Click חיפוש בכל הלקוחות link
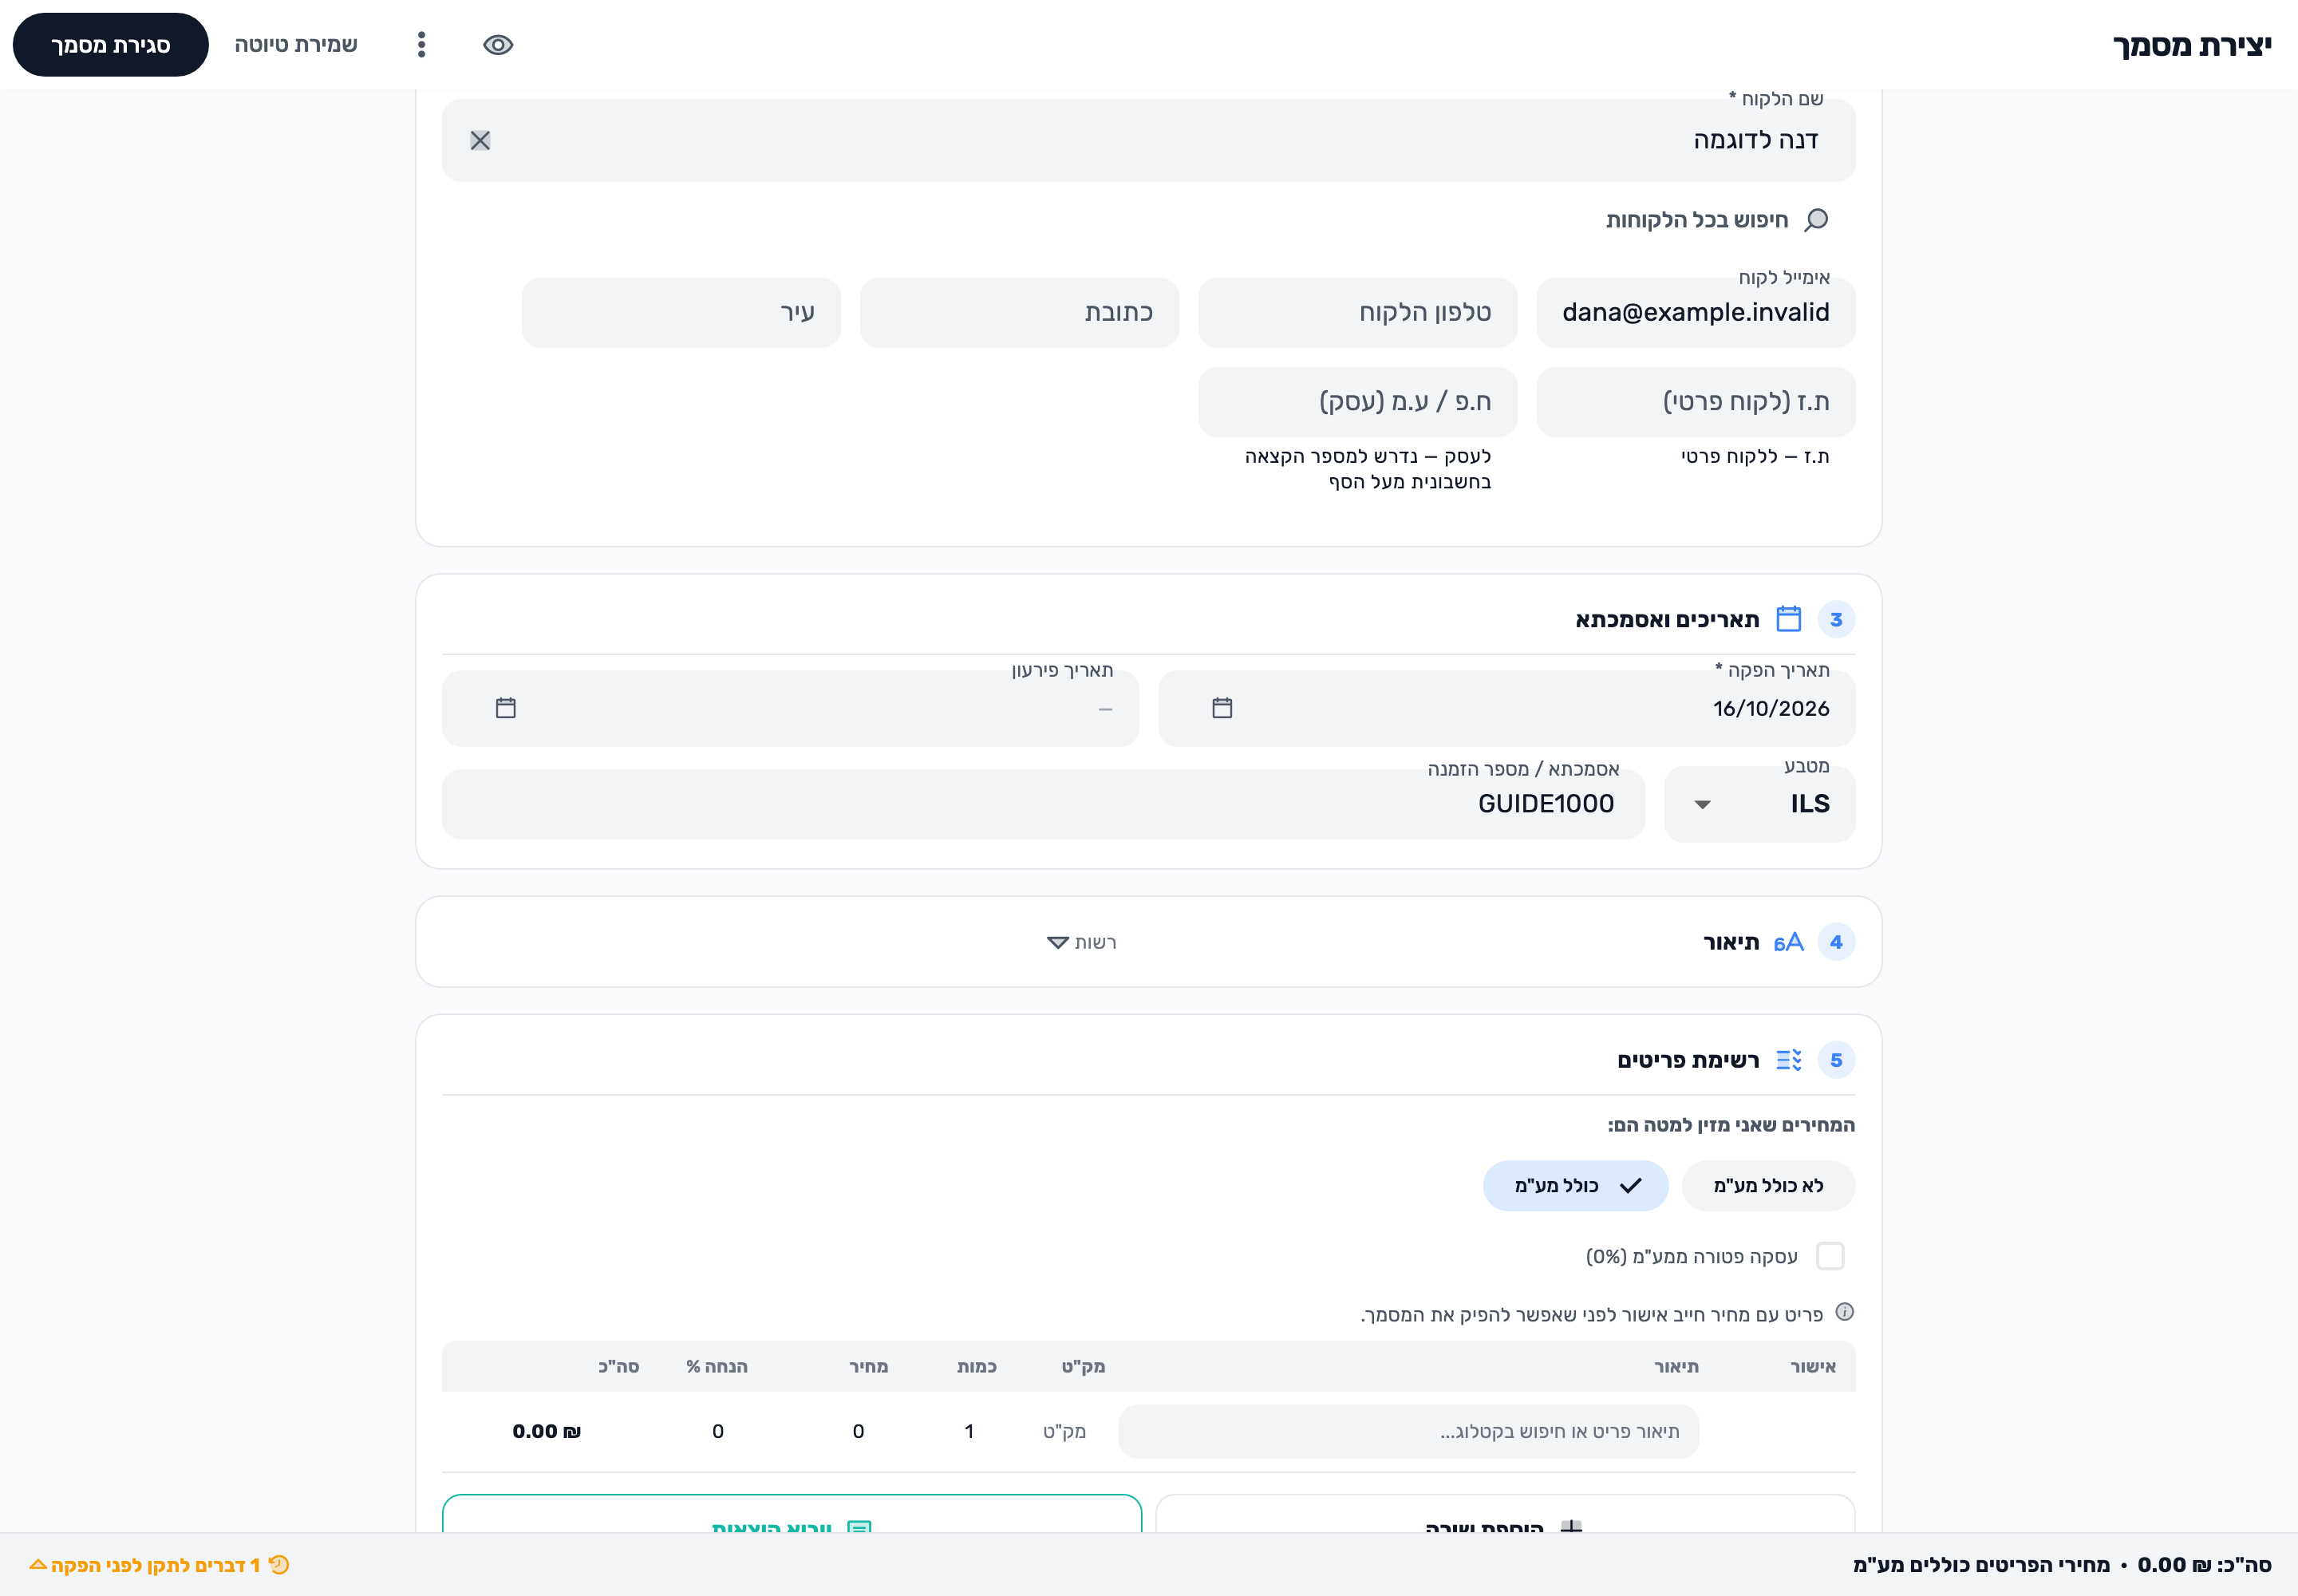Viewport: 2298px width, 1596px height. [1697, 220]
